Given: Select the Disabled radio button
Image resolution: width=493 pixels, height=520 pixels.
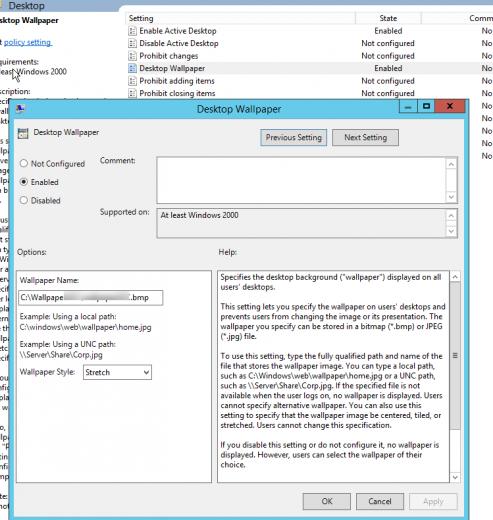Looking at the screenshot, I should point(24,200).
